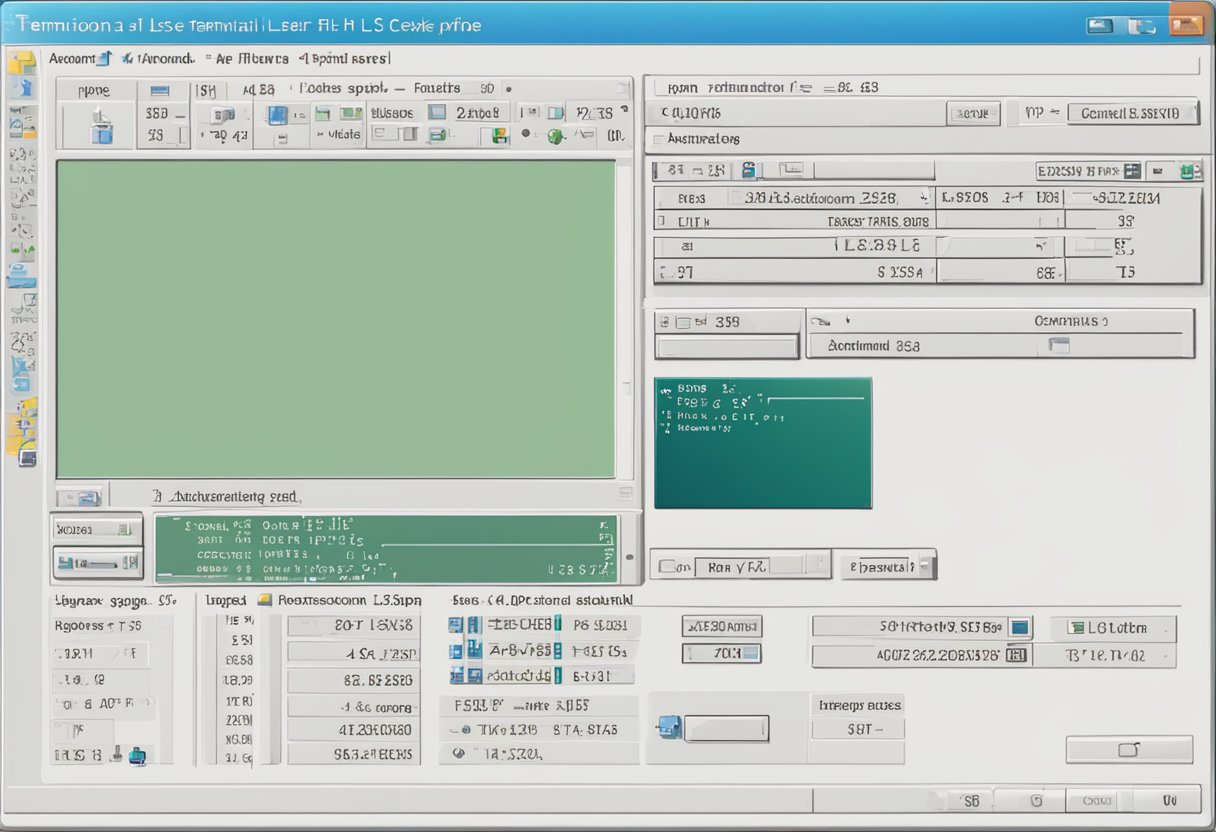Click the teal padlock icon above the data table
This screenshot has width=1216, height=832.
(748, 169)
